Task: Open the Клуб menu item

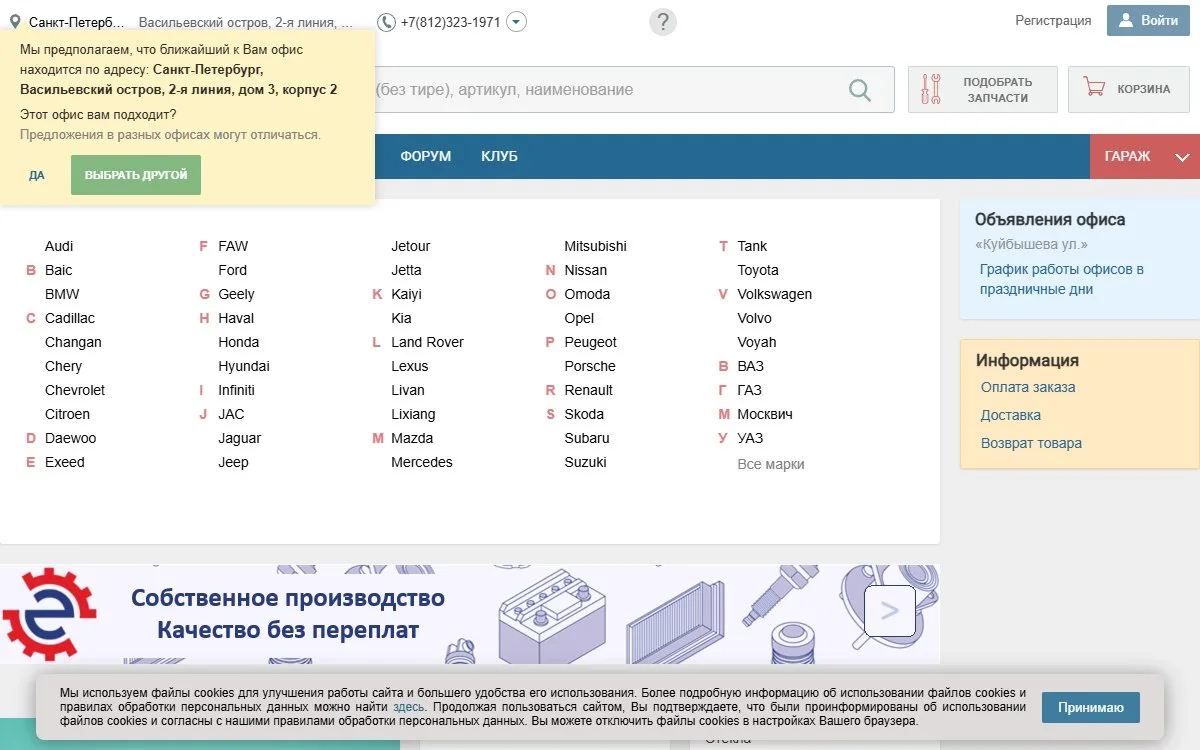Action: pos(499,156)
